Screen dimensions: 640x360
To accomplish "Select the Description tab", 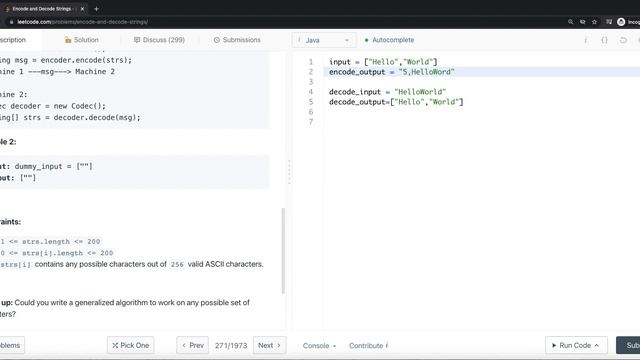I will tap(13, 40).
